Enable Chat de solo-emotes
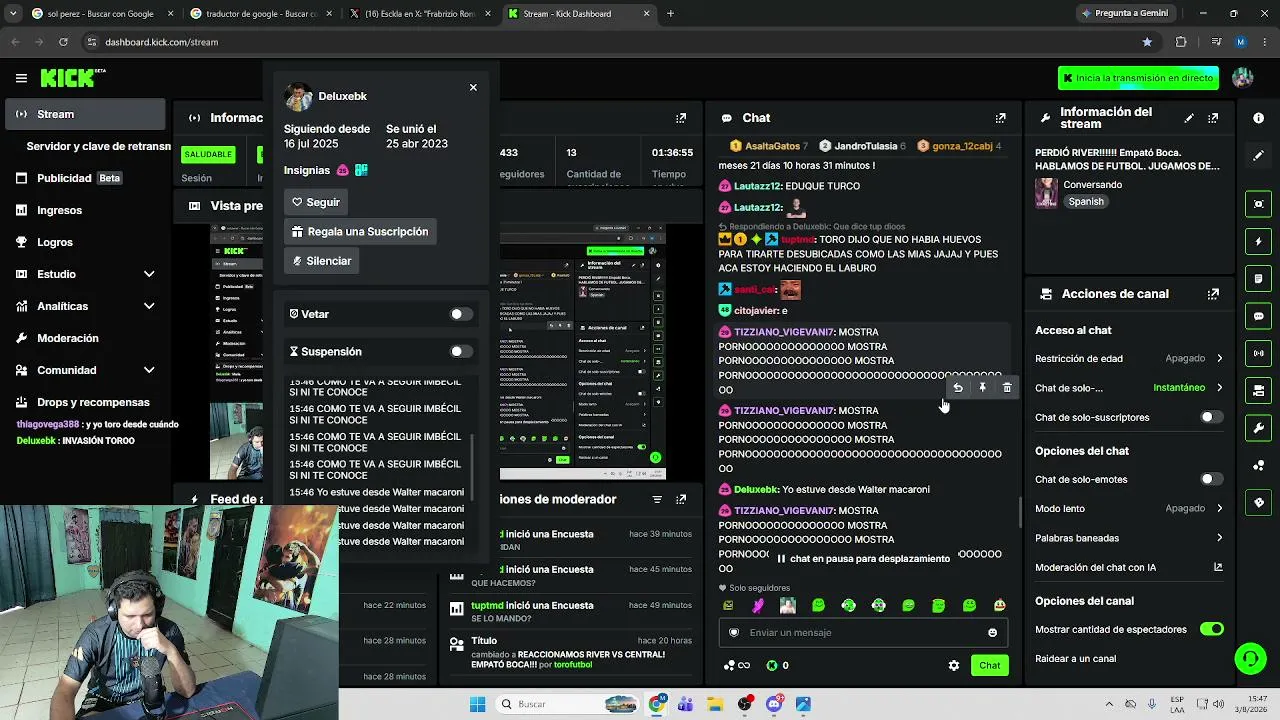Image resolution: width=1280 pixels, height=720 pixels. [x=1211, y=479]
